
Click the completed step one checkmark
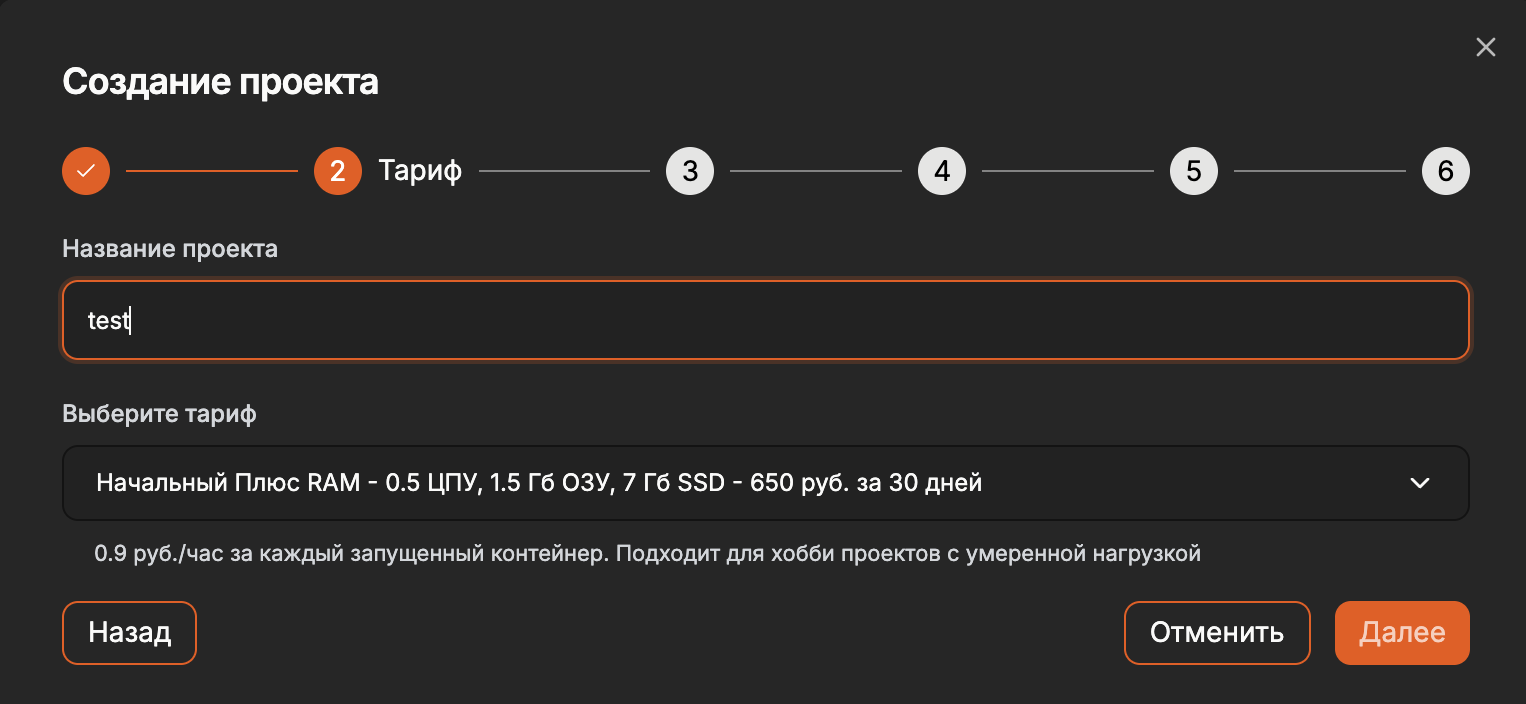click(86, 171)
